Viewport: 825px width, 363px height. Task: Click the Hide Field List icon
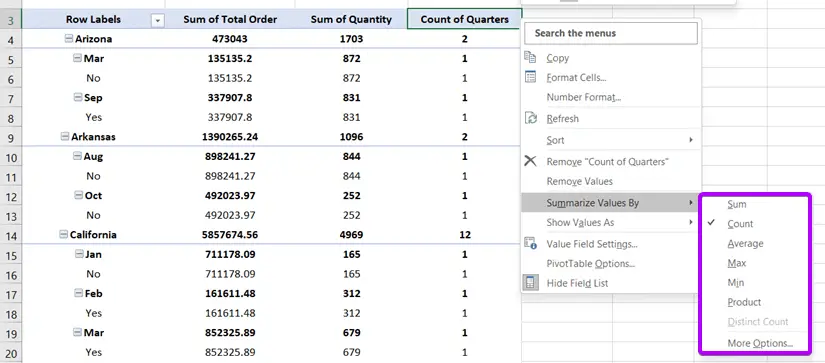coord(530,283)
